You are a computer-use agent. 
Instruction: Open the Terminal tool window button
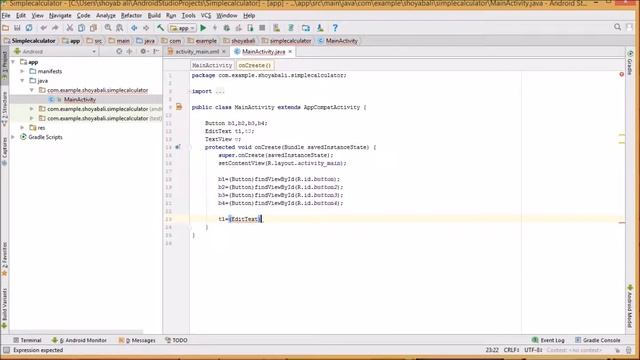coord(27,340)
